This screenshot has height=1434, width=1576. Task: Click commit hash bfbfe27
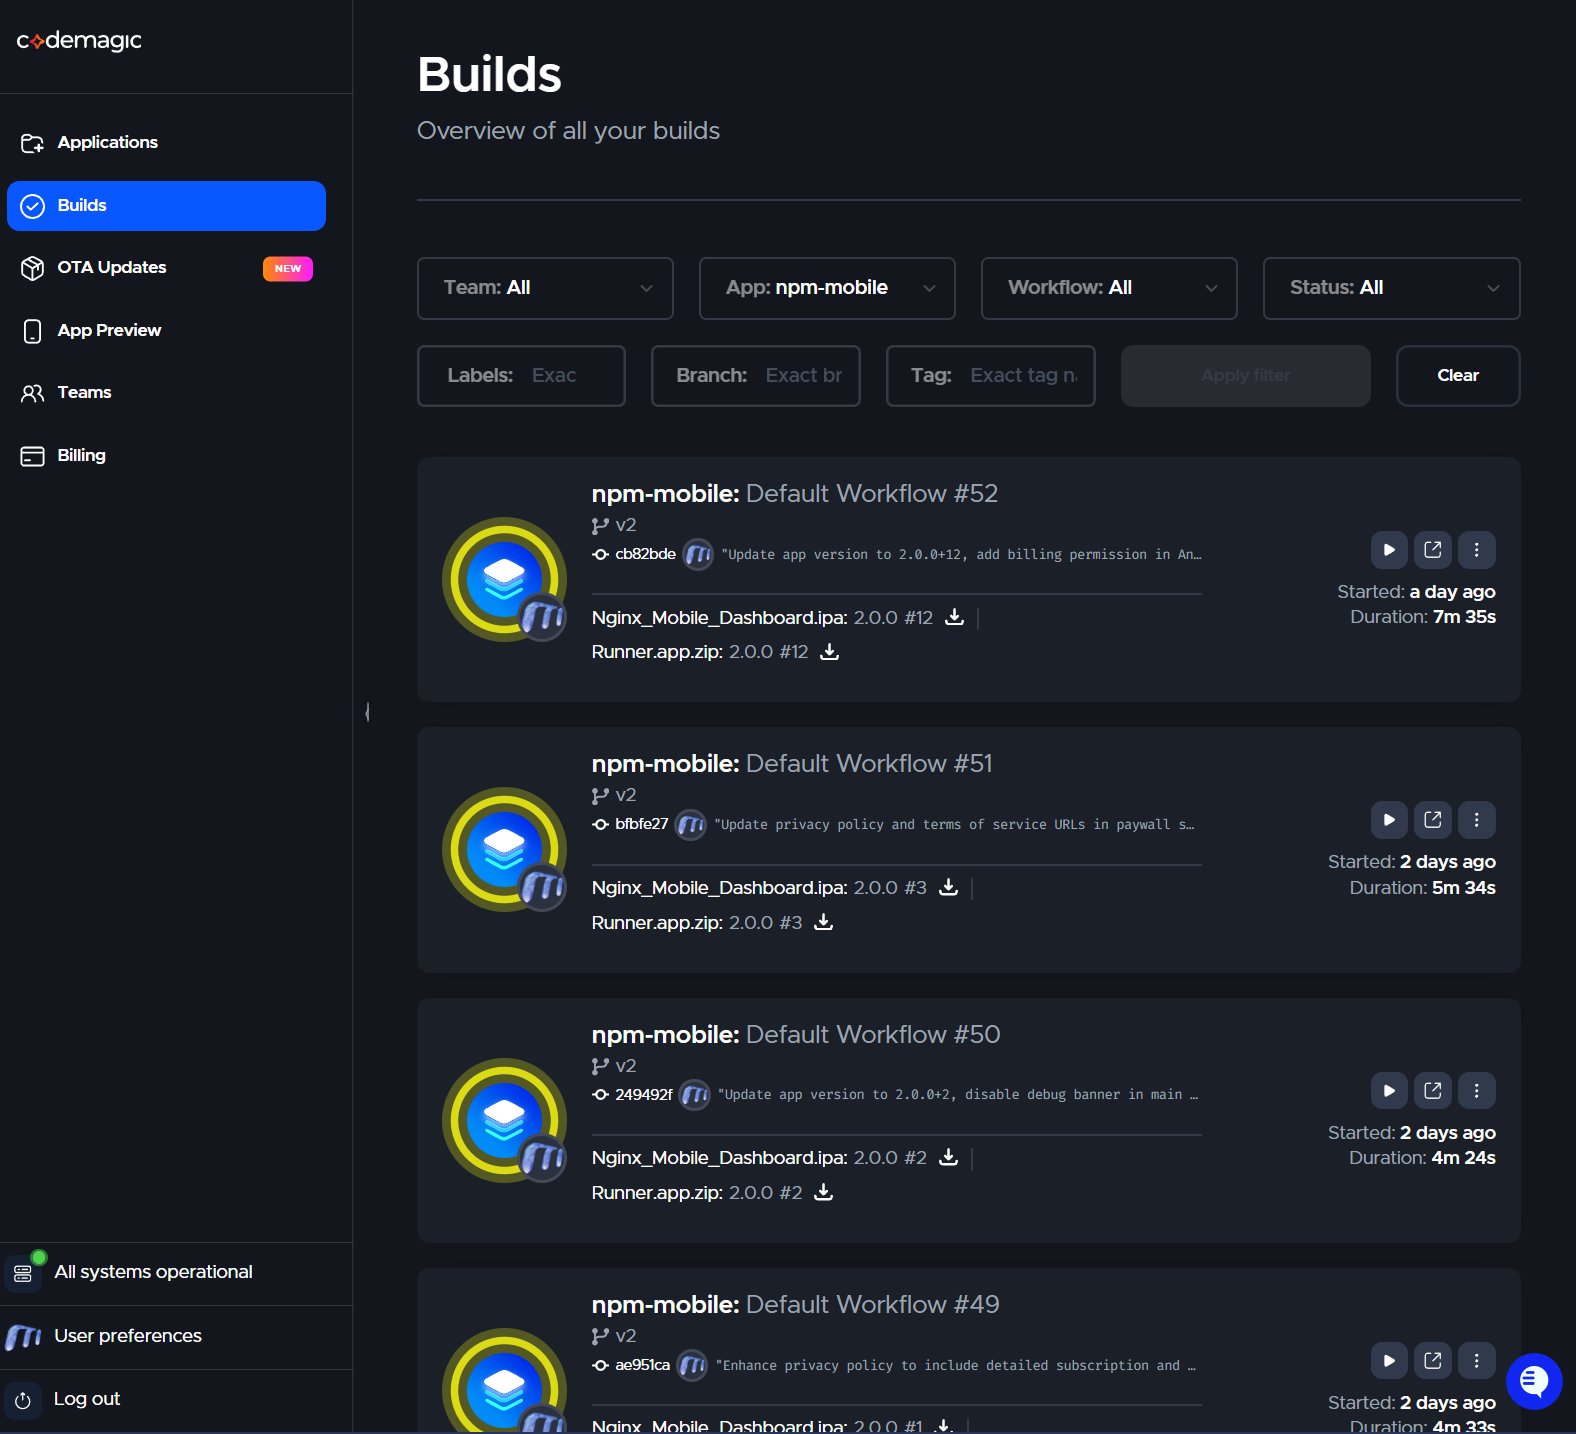(641, 824)
